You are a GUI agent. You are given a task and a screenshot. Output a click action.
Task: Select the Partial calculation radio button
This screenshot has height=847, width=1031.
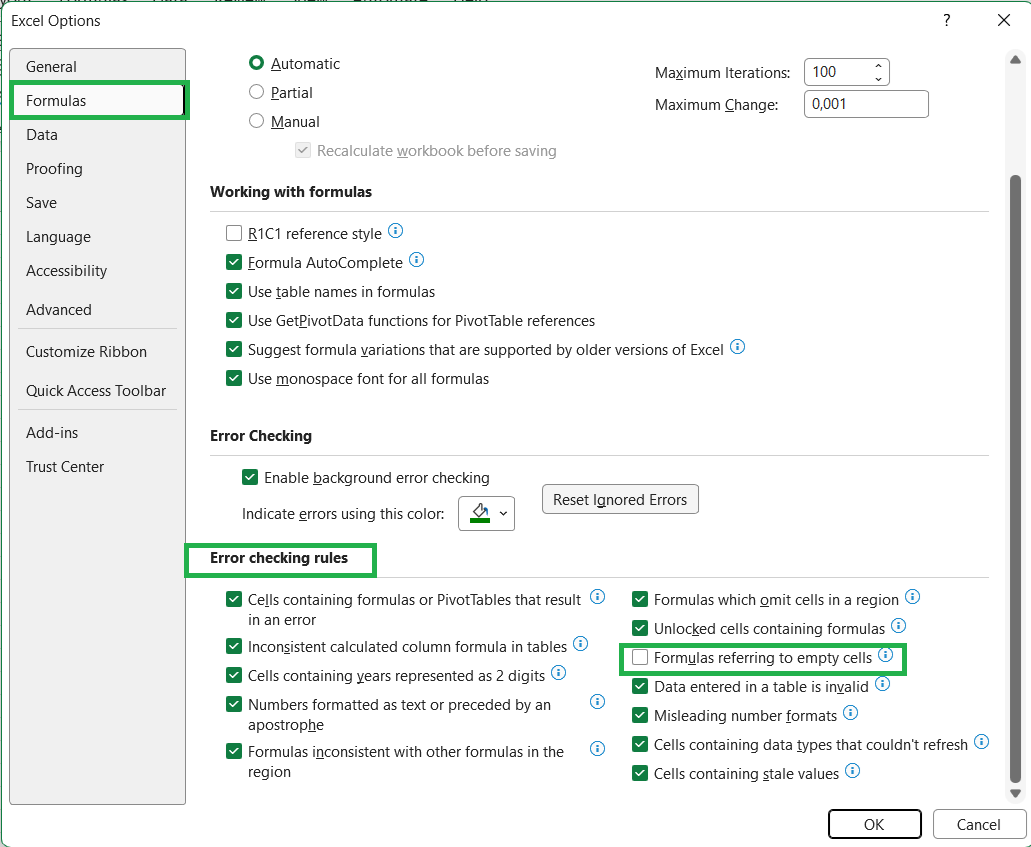click(256, 92)
